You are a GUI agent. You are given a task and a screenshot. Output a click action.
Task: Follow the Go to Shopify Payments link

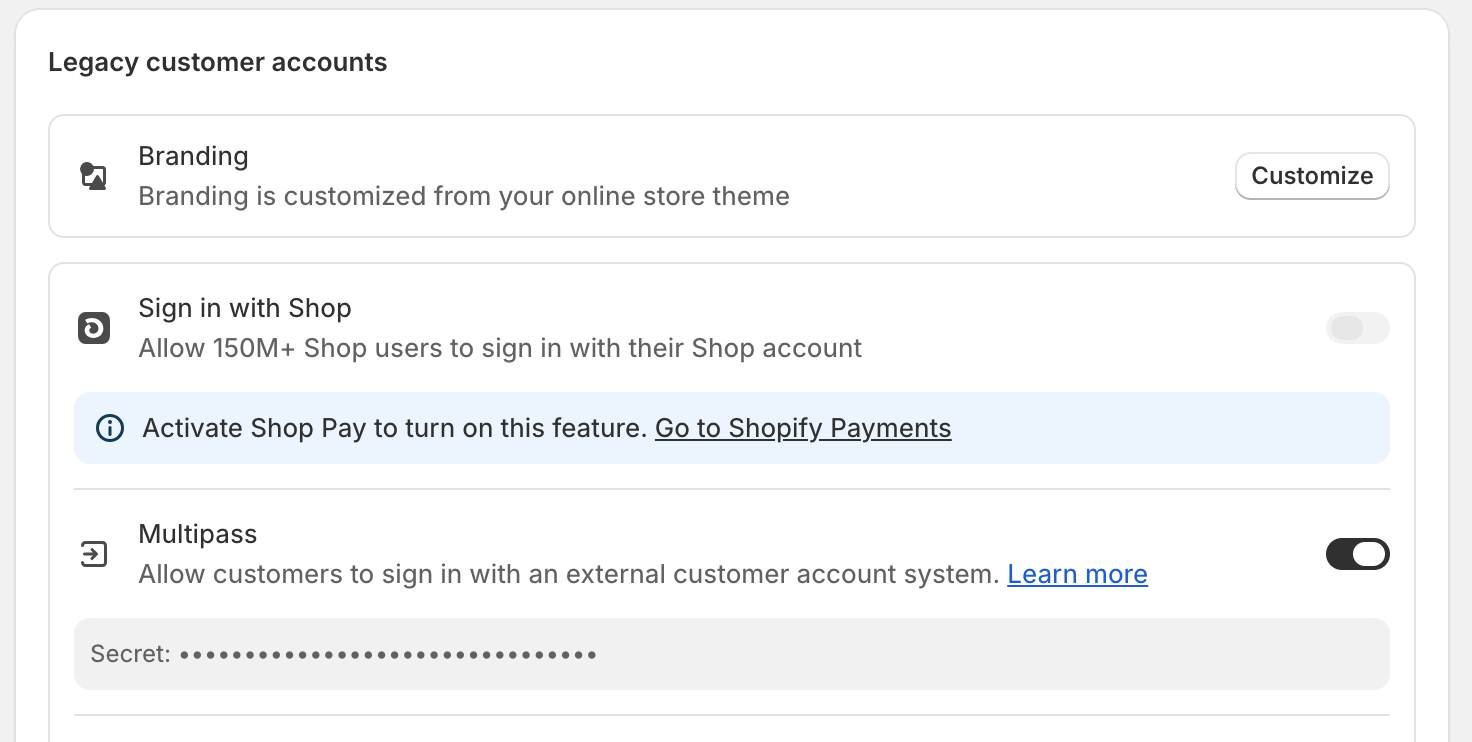tap(803, 428)
